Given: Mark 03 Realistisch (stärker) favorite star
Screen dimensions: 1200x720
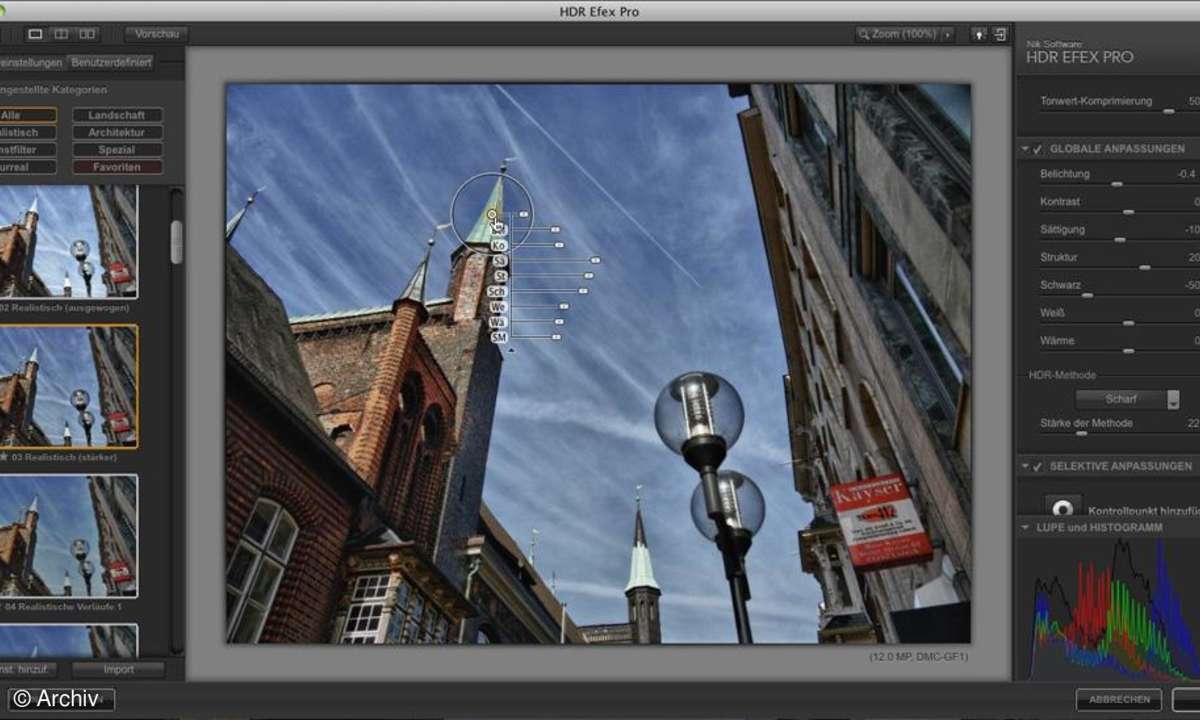Looking at the screenshot, I should 3,457.
